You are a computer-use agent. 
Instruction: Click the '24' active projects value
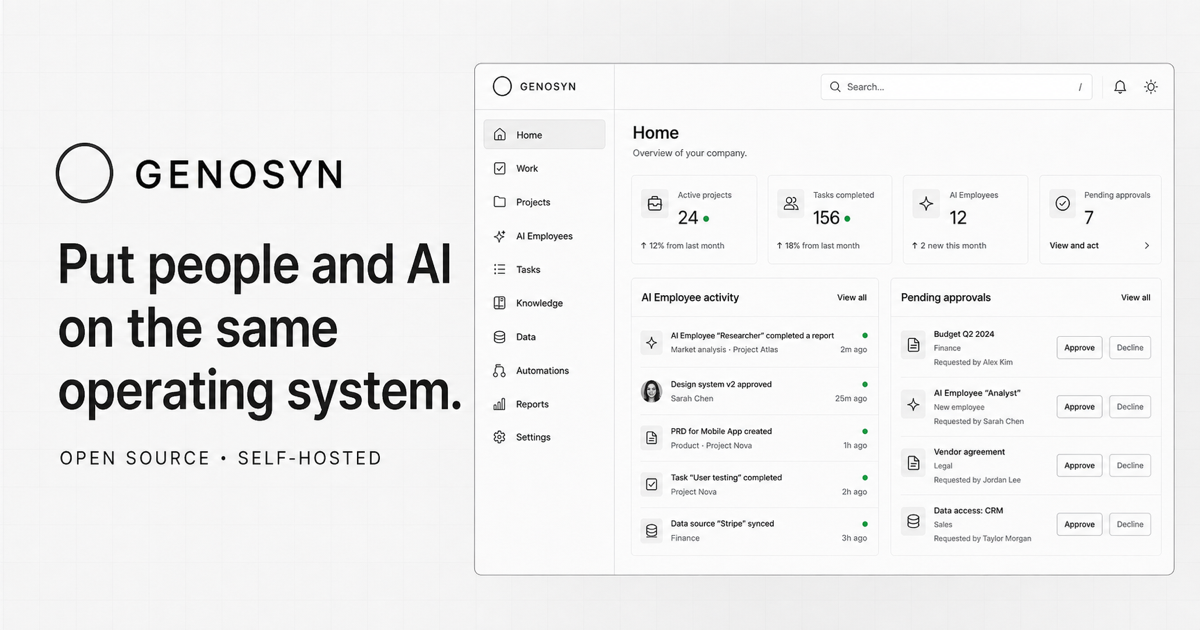(688, 217)
